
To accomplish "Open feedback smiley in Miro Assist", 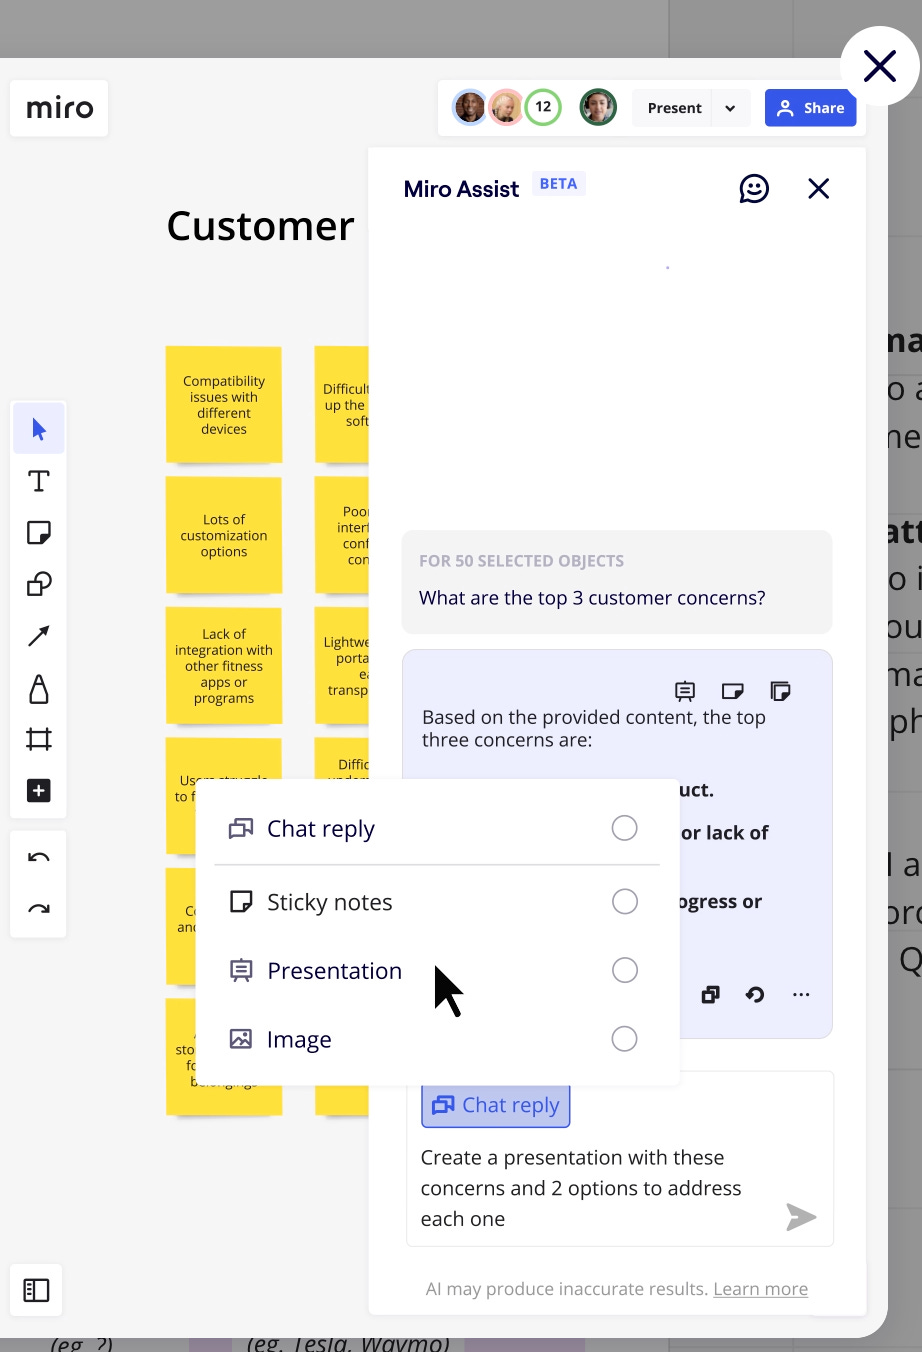I will (754, 188).
